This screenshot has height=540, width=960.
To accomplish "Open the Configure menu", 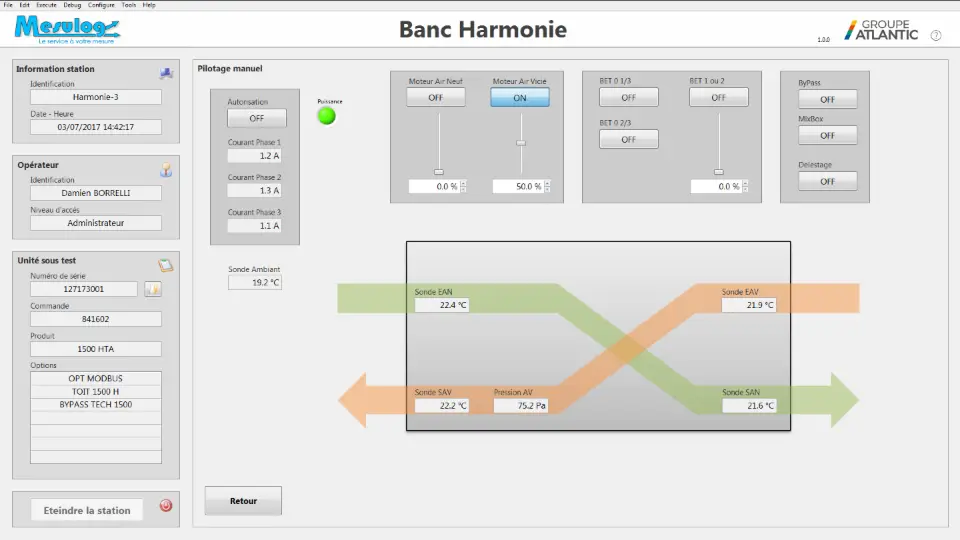I will (101, 5).
